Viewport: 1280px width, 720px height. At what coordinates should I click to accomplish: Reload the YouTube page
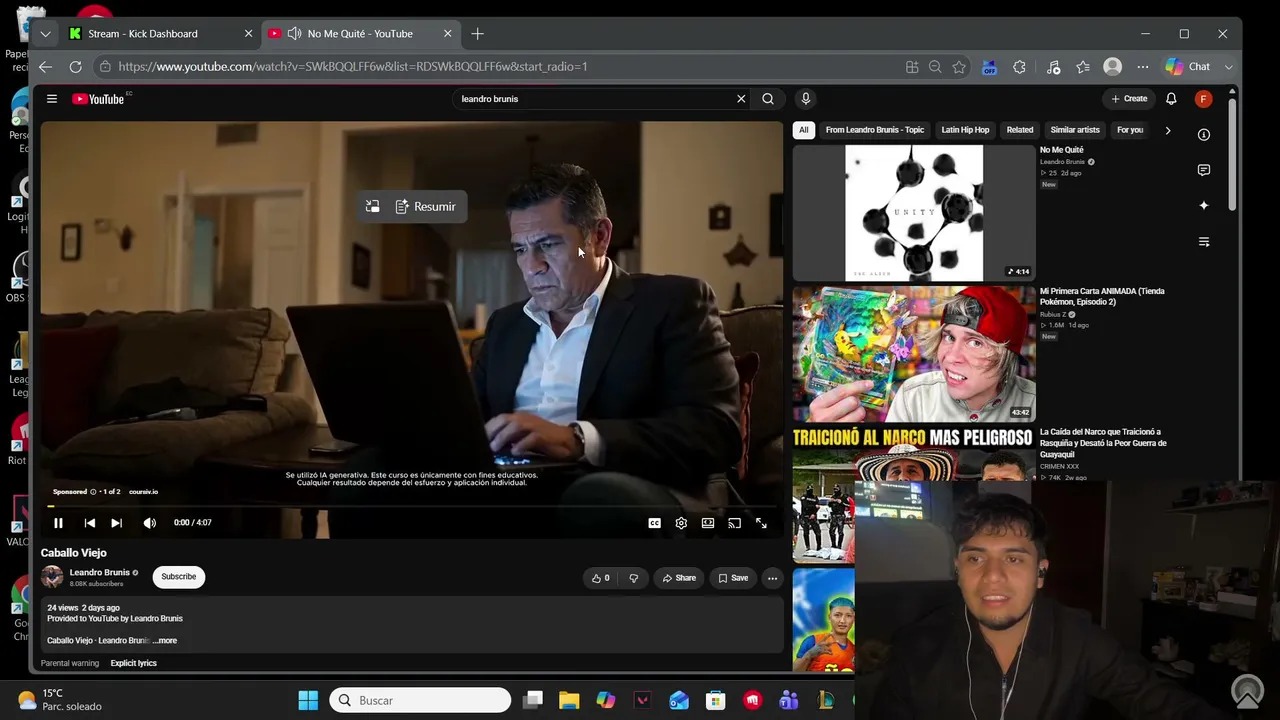(x=75, y=67)
